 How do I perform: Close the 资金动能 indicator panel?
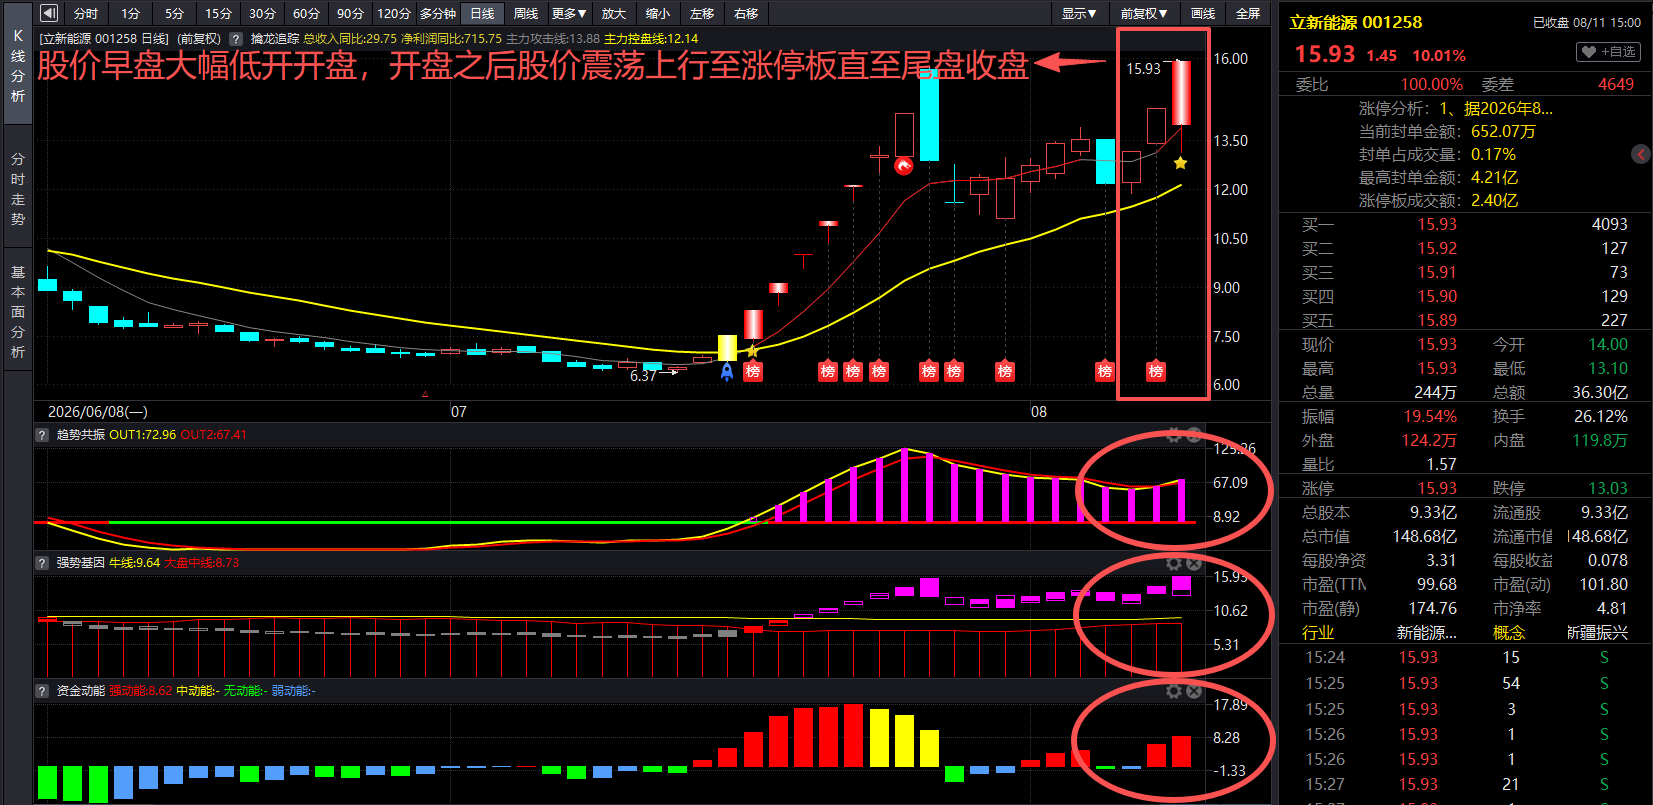pos(1193,691)
